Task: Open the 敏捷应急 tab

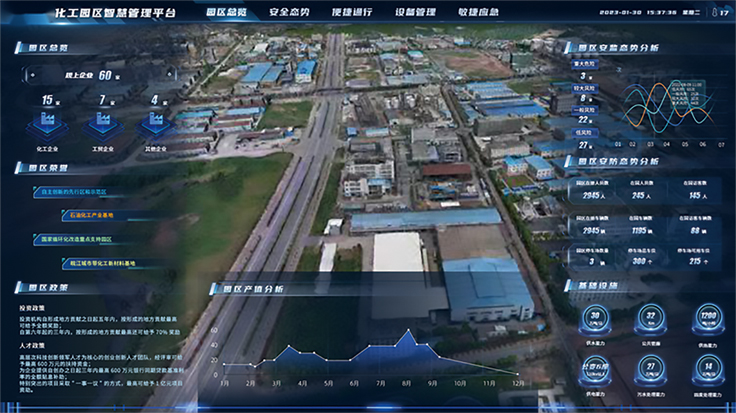Action: [x=478, y=12]
